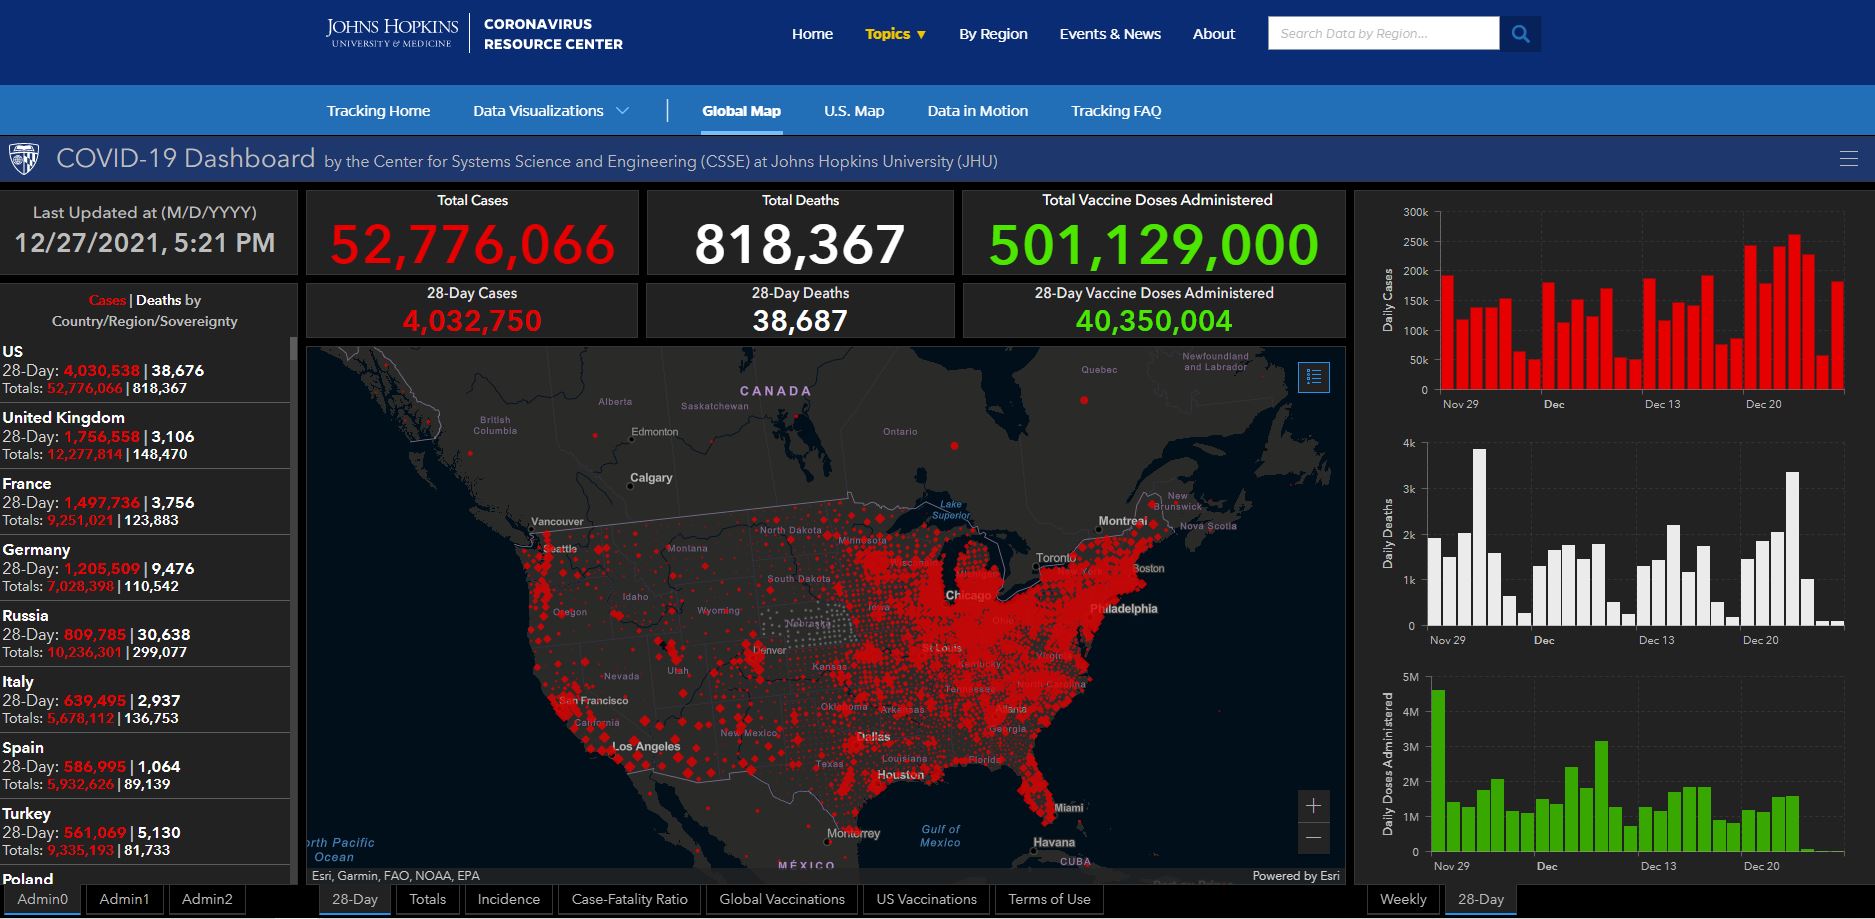Click Total Cases number 52,776,066
The image size is (1875, 919).
[x=472, y=245]
